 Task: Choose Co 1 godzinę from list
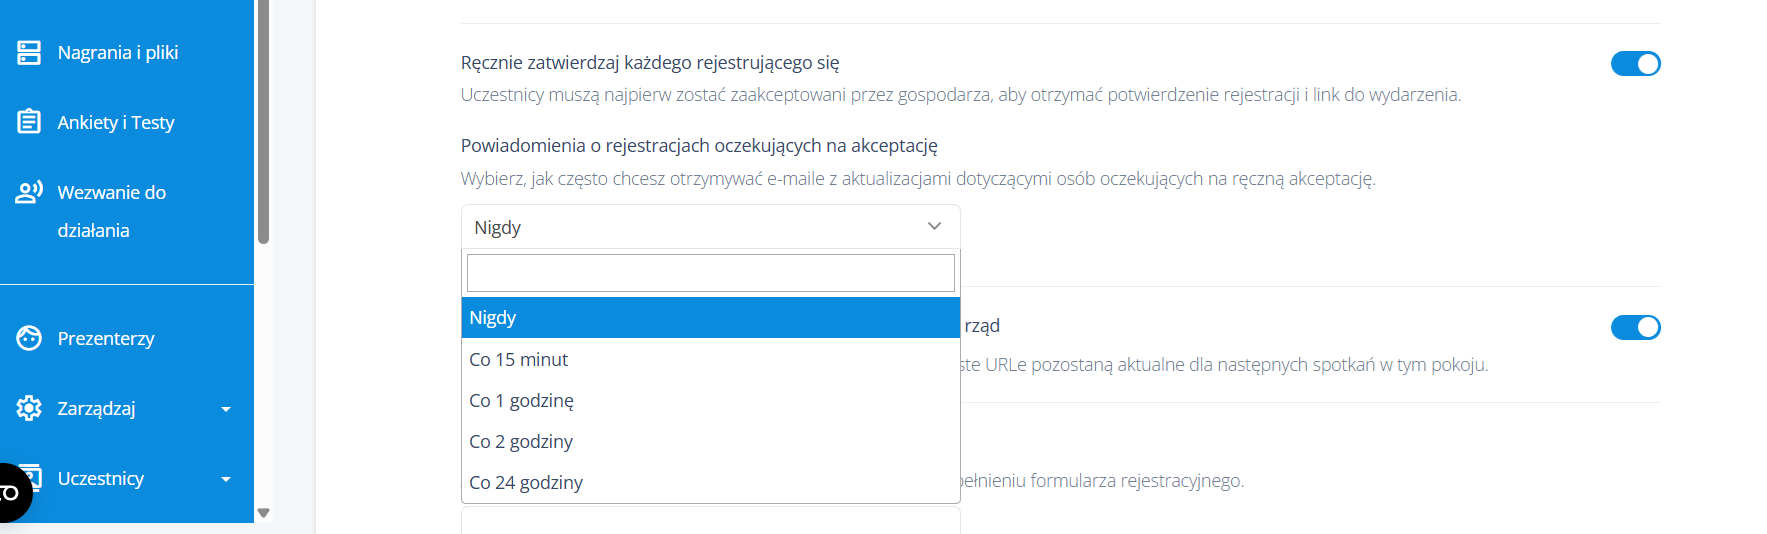point(710,400)
